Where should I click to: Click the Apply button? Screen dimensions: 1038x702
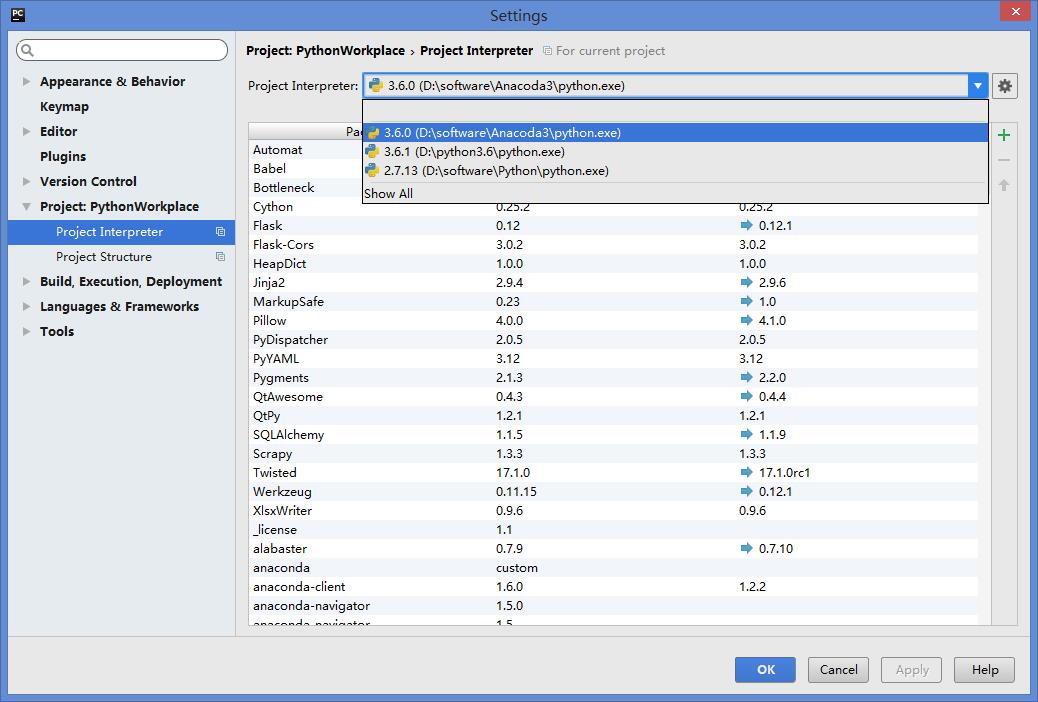pos(912,670)
